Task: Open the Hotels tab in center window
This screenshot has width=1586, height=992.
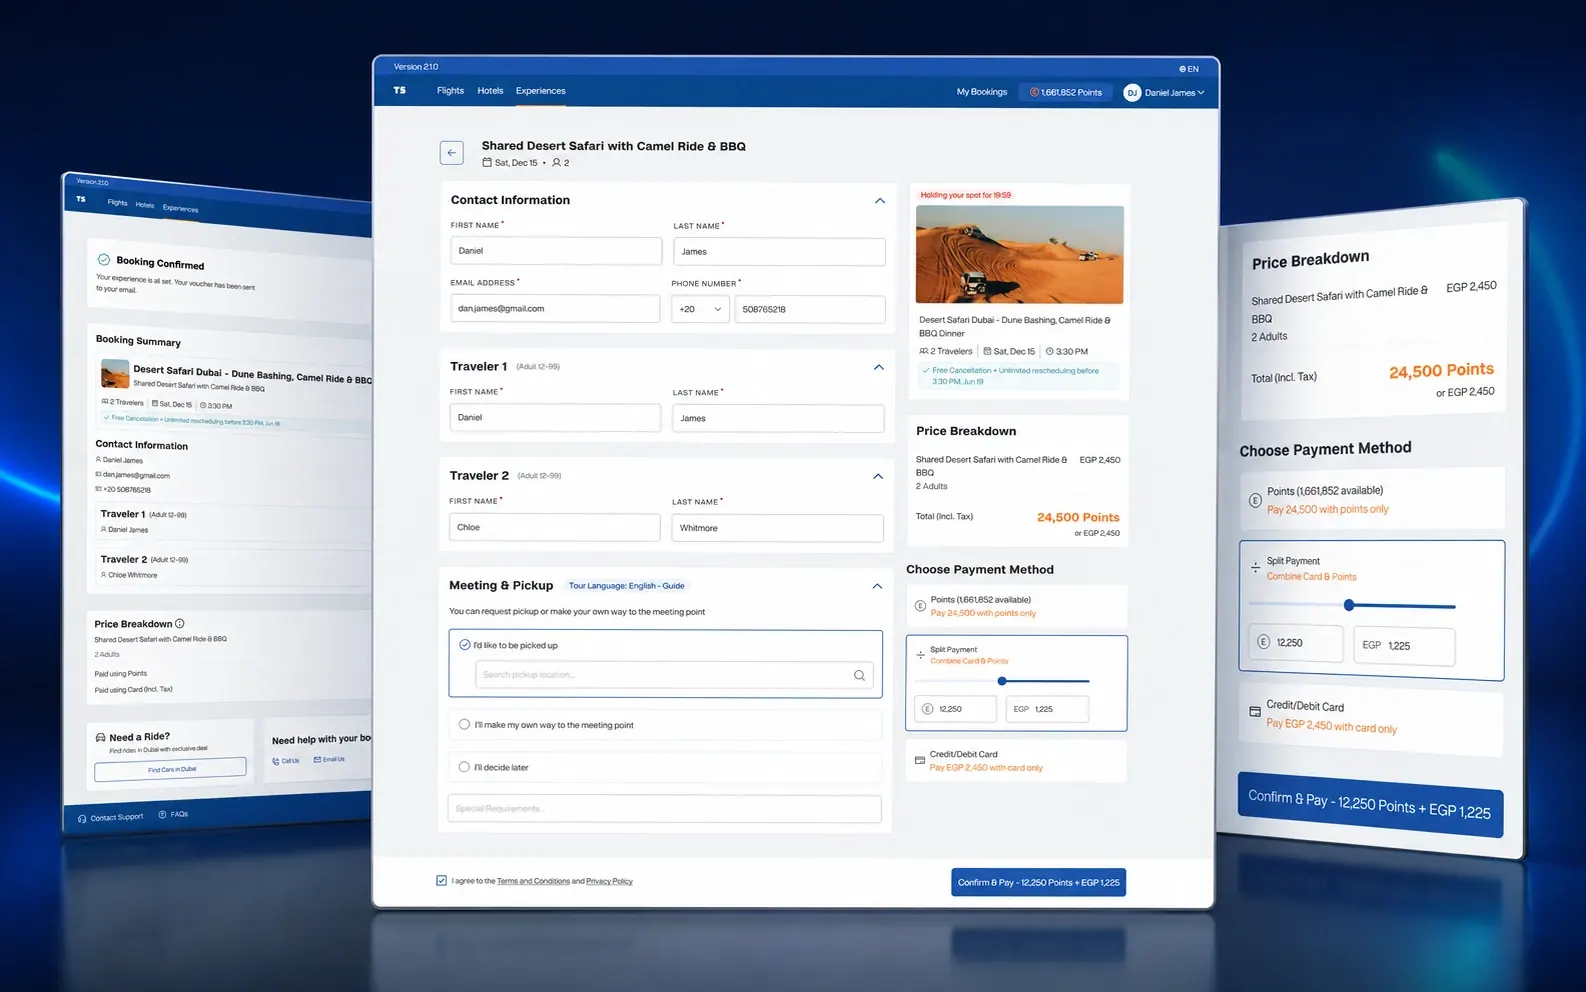Action: 490,90
